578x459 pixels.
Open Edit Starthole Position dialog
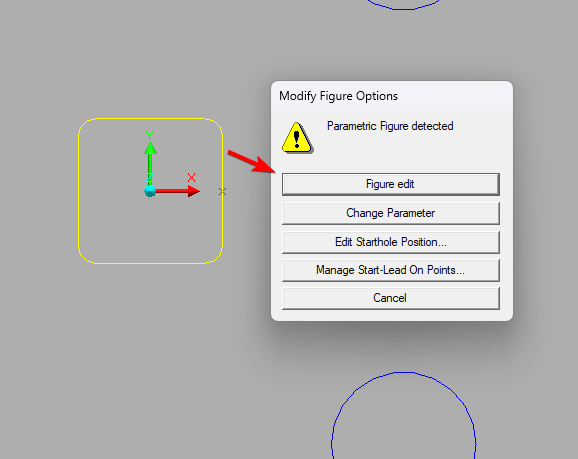[390, 242]
